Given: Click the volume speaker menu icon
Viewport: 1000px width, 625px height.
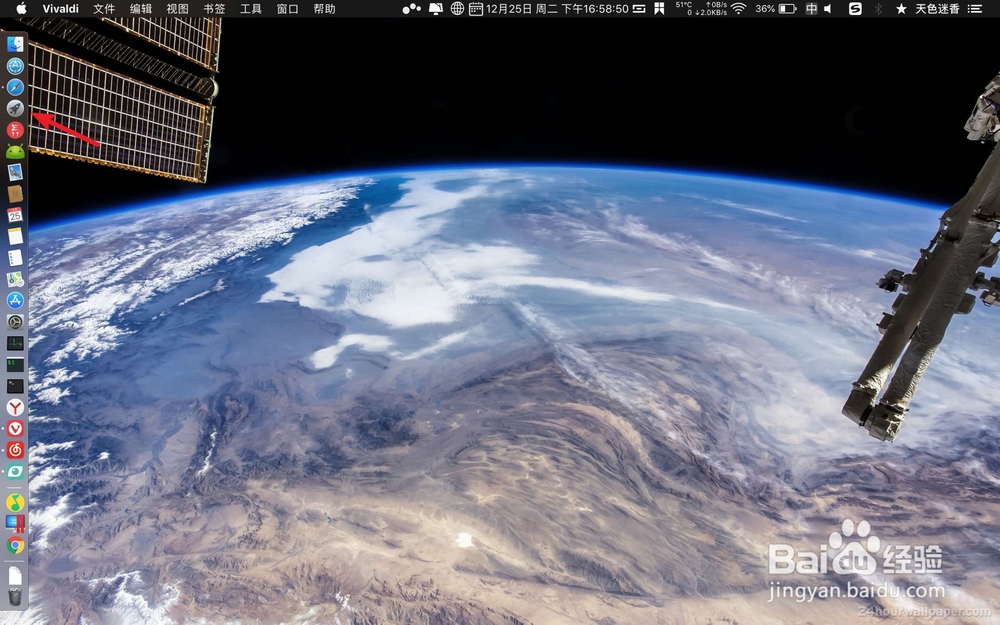Looking at the screenshot, I should pyautogui.click(x=828, y=9).
